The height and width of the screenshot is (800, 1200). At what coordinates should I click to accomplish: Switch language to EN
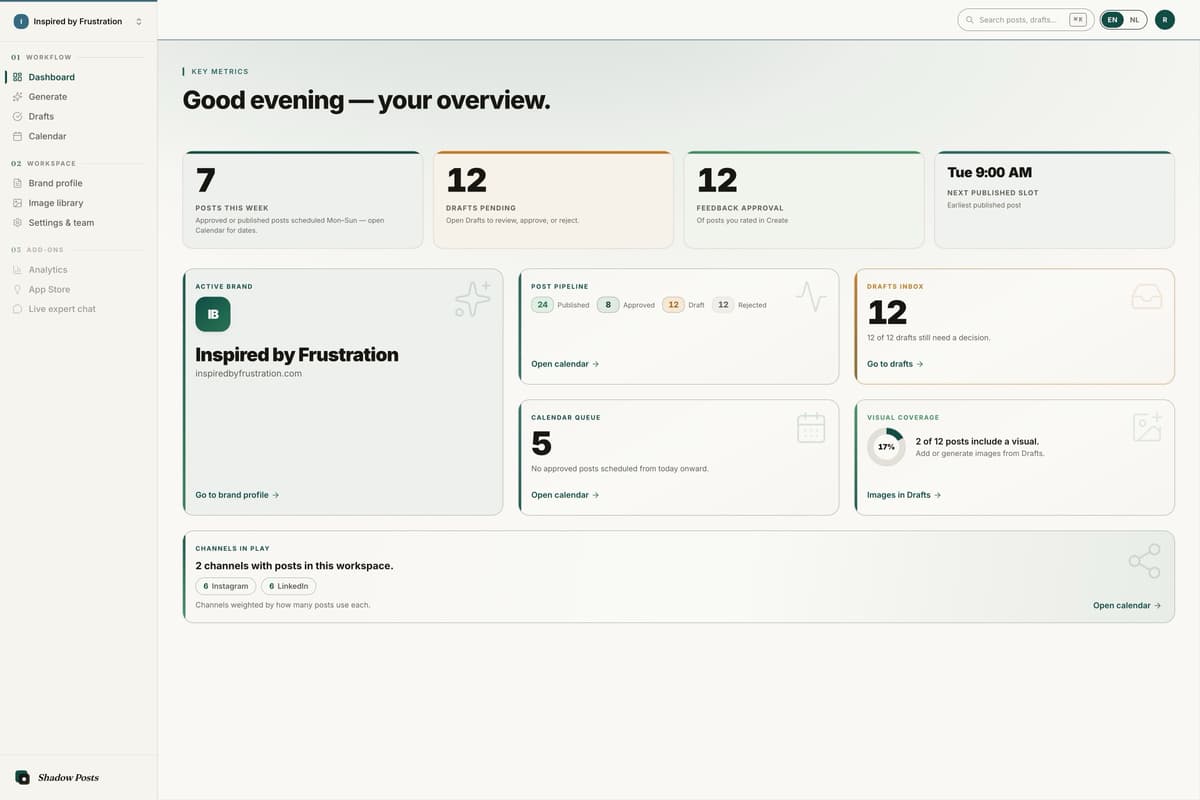tap(1112, 20)
